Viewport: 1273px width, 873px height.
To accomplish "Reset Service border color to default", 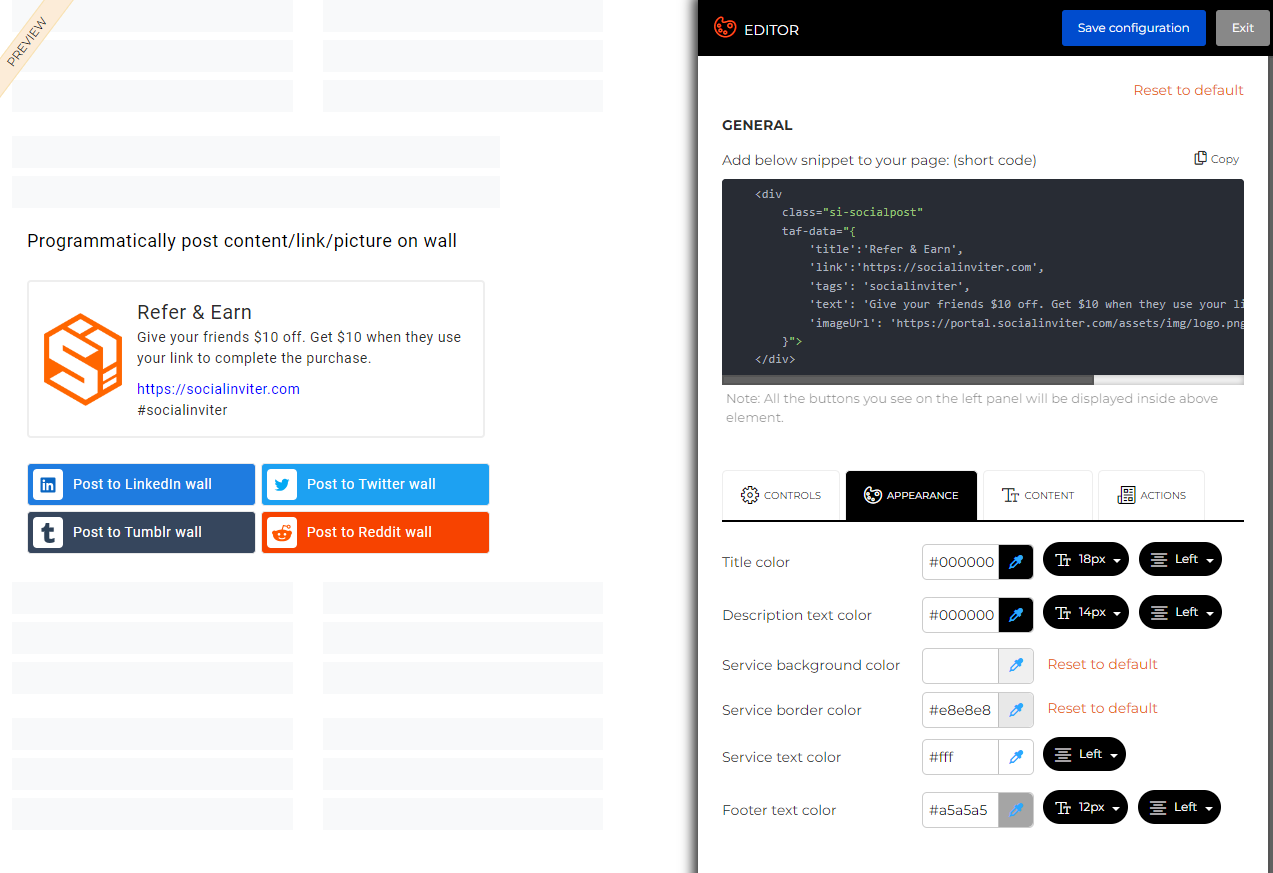I will coord(1102,708).
